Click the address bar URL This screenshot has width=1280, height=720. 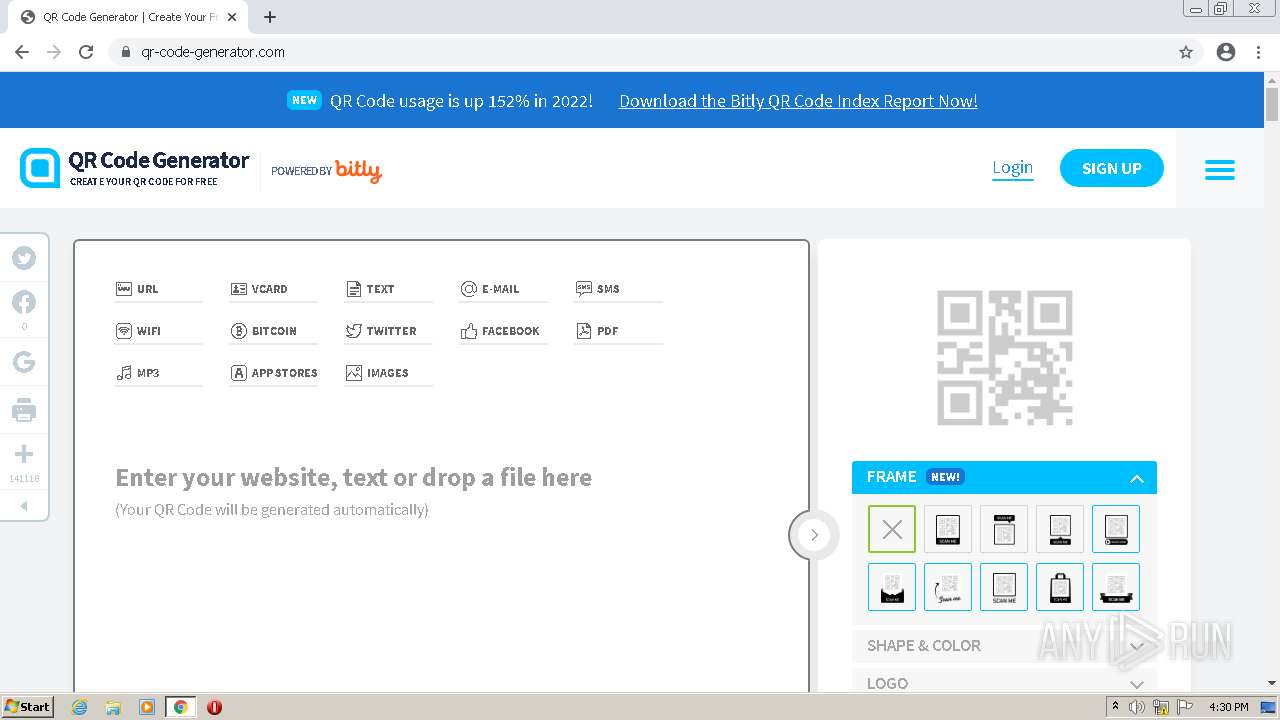[x=213, y=52]
